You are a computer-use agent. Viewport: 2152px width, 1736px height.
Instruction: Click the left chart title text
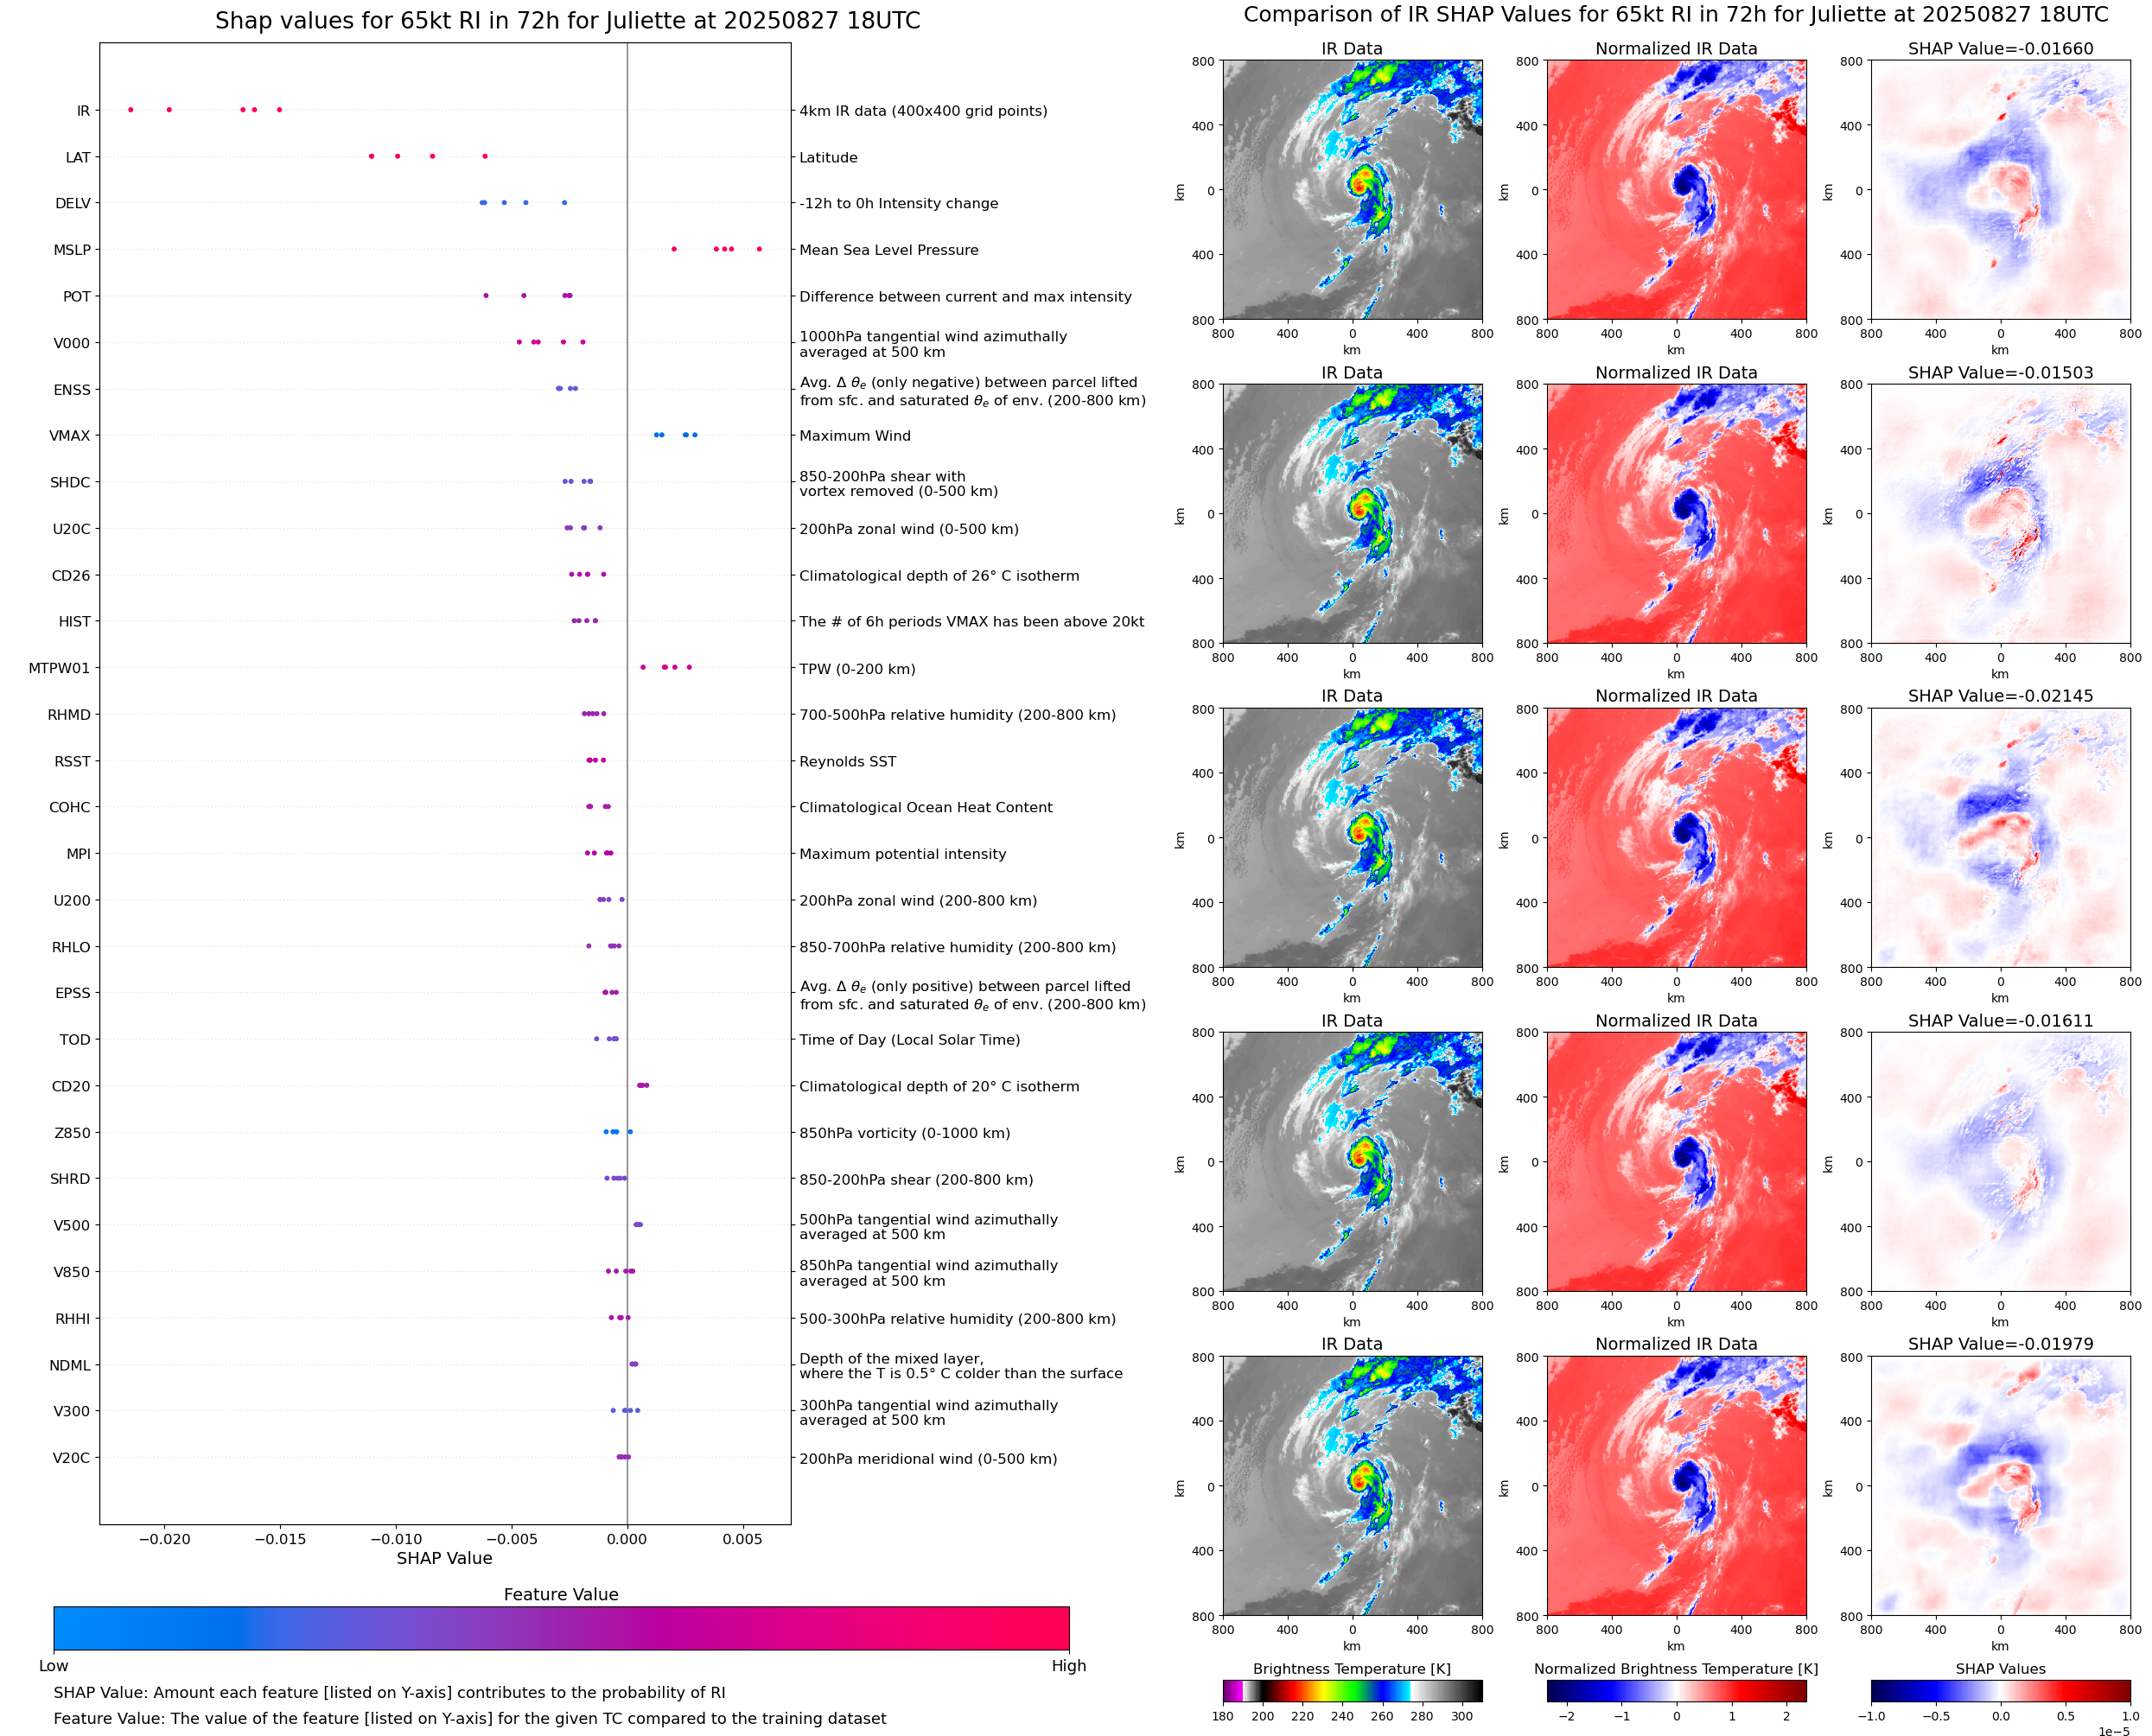point(567,21)
